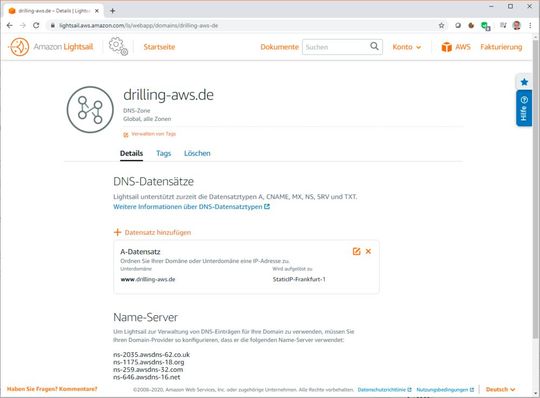
Task: Click Haben Sie Fragen? Kommentare? link
Action: [52, 389]
